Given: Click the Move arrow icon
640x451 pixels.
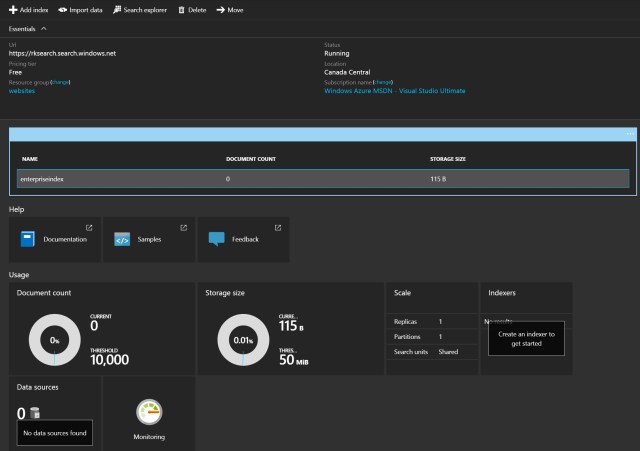Looking at the screenshot, I should [221, 10].
